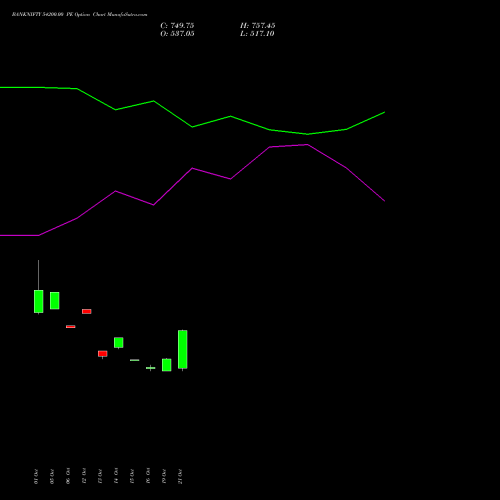Select the 21 Oct date label
The image size is (500, 500).
pyautogui.click(x=180, y=476)
